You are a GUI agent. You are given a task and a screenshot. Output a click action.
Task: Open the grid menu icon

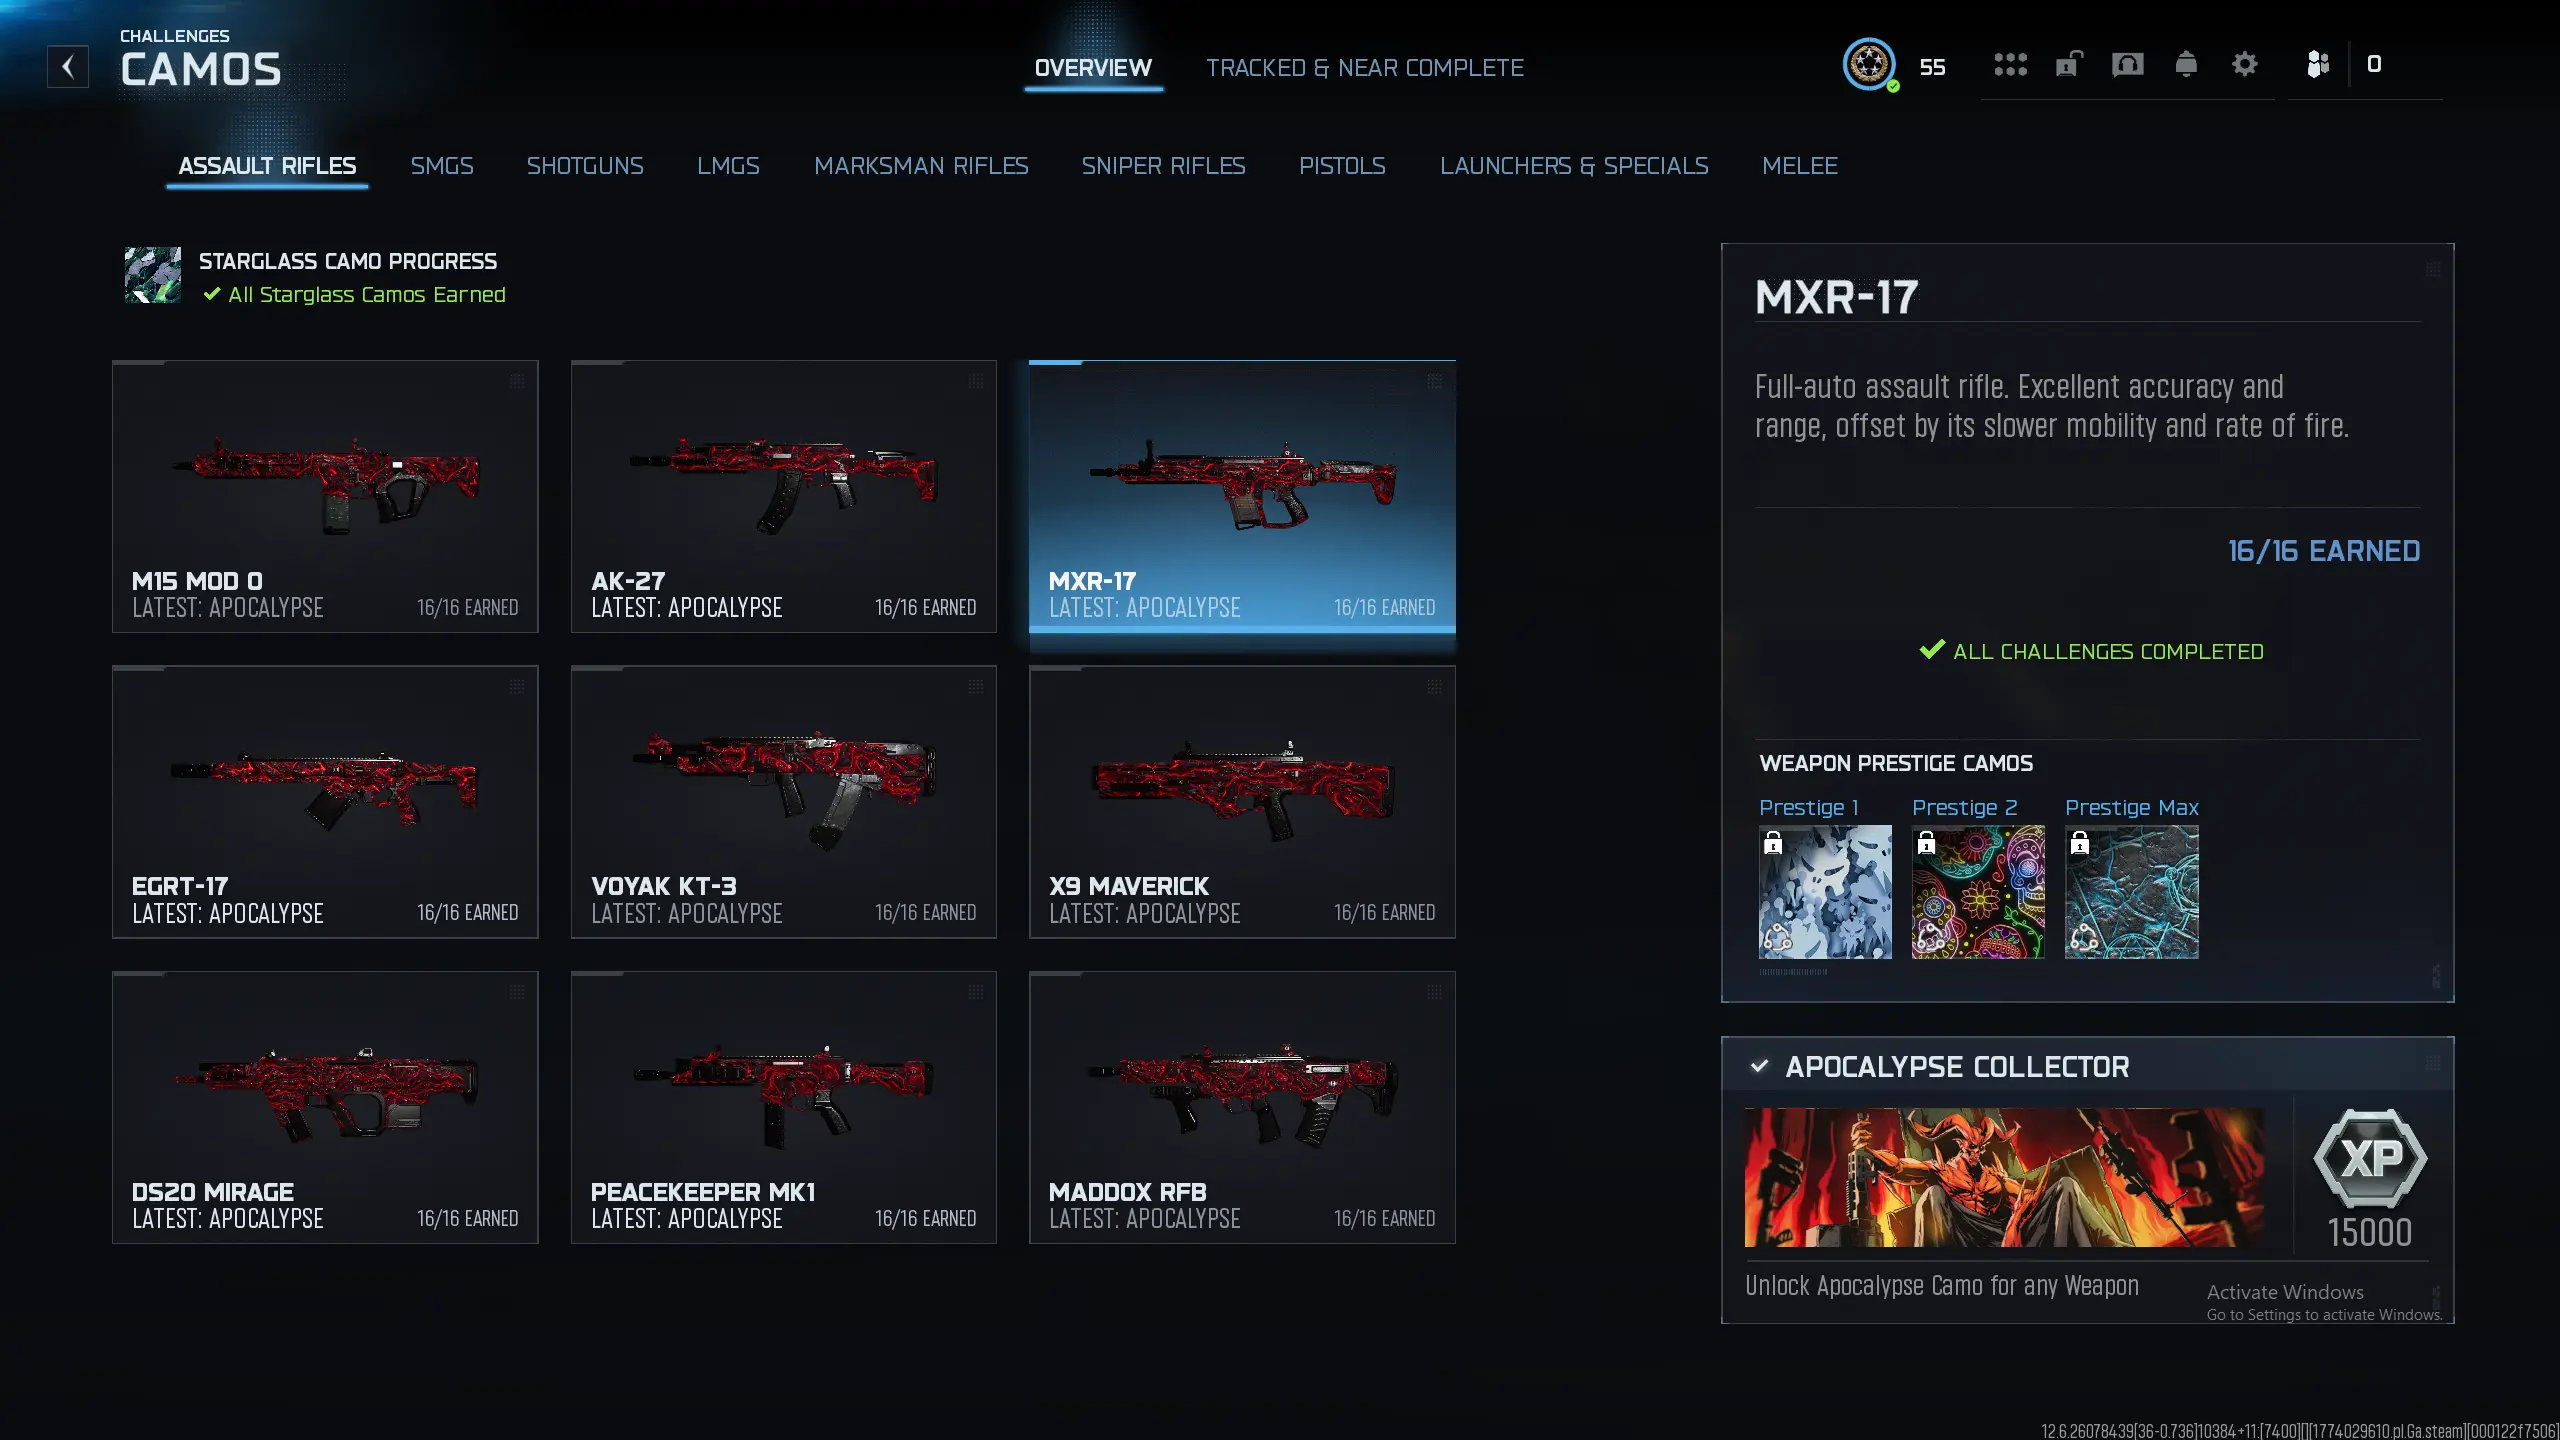tap(2010, 65)
